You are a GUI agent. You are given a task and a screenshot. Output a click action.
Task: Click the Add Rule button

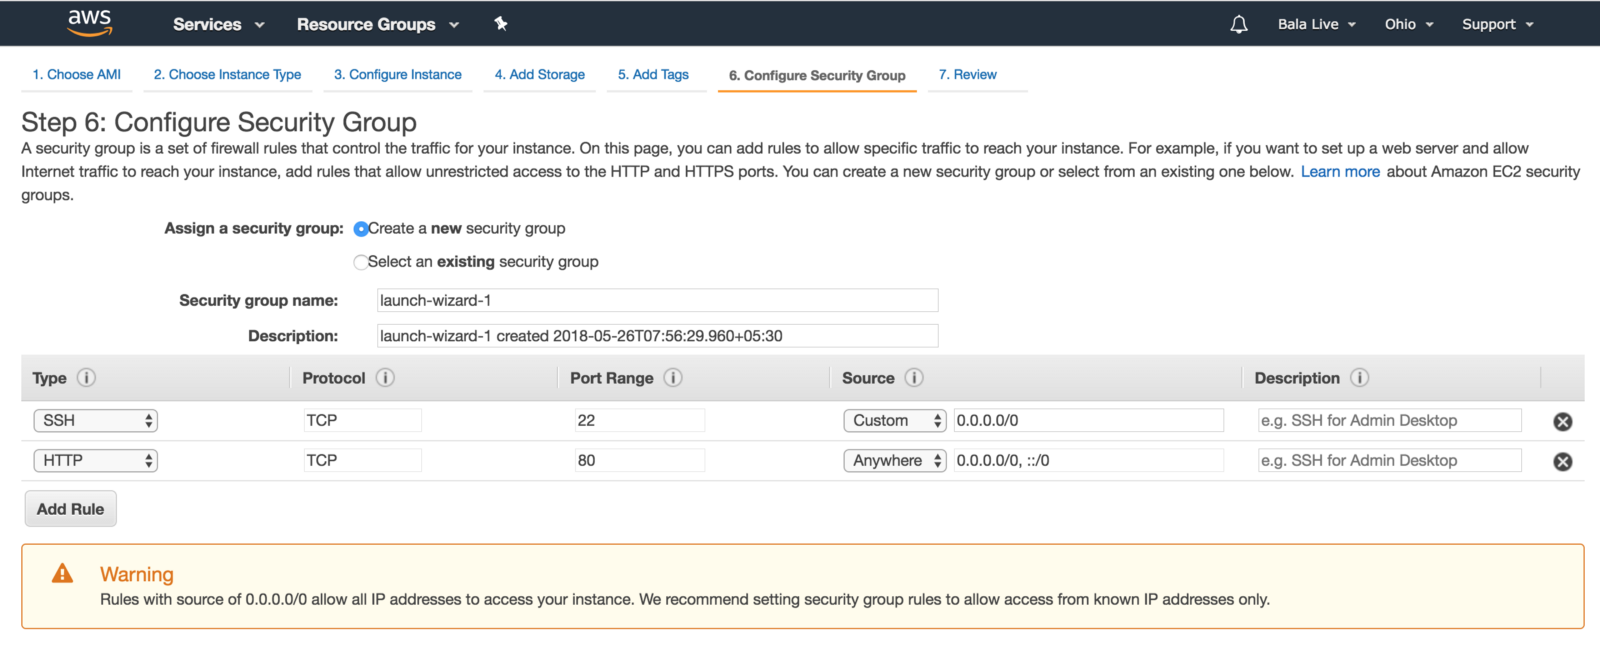[x=70, y=509]
